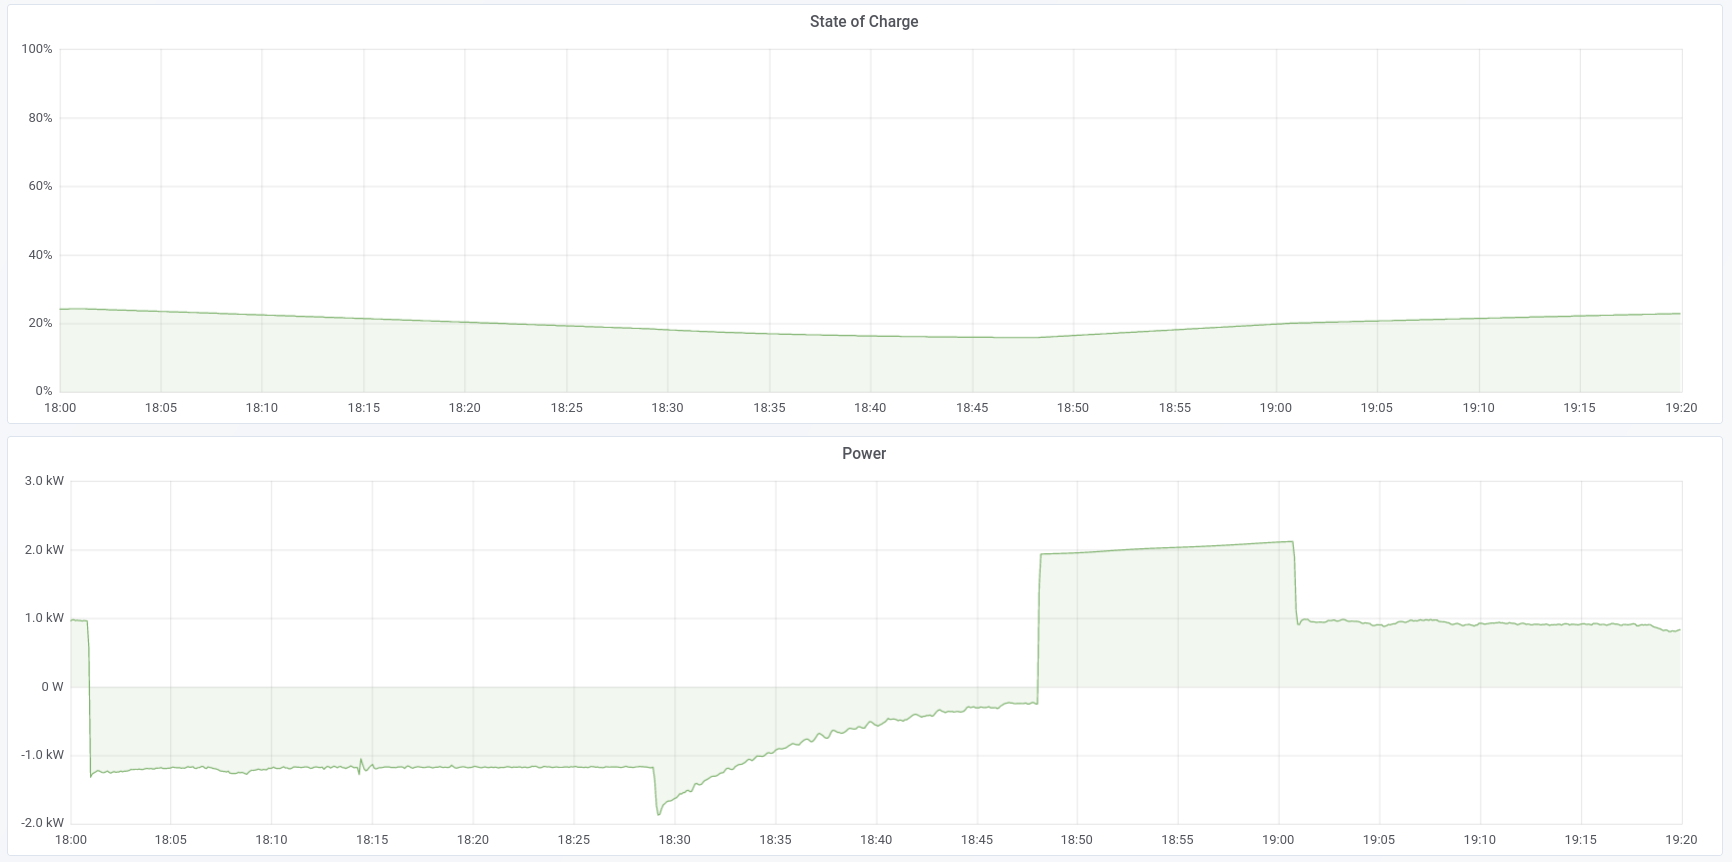Screen dimensions: 1732x862
Task: Click the 19:20 tick label under State of Charge
Action: click(1681, 408)
